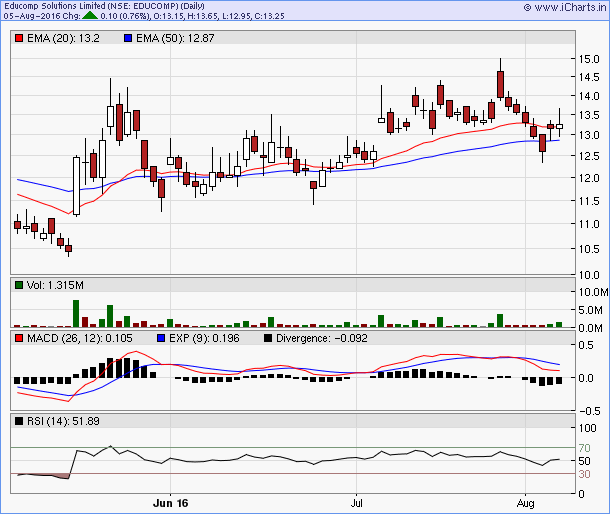Image resolution: width=610 pixels, height=514 pixels.
Task: Click the 11.0 price axis label
Action: coord(589,224)
